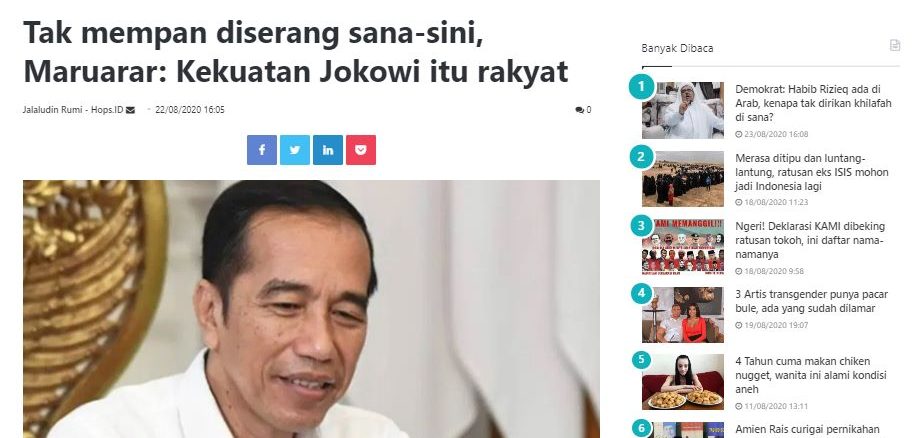Open eks ISIS mohon jadi Indonesia article
Viewport: 920px width, 438px height.
[x=812, y=172]
